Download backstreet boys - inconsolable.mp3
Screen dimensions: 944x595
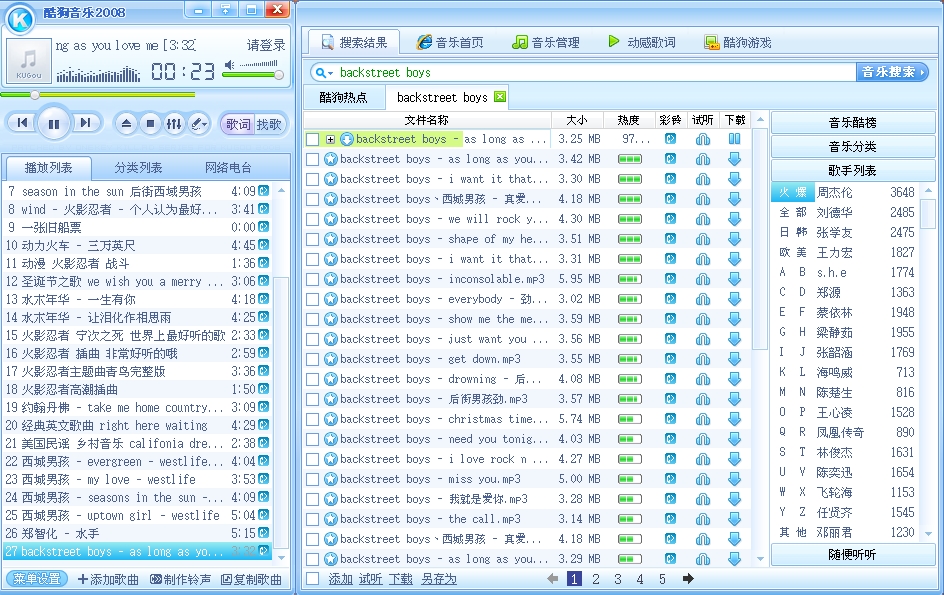pos(734,279)
